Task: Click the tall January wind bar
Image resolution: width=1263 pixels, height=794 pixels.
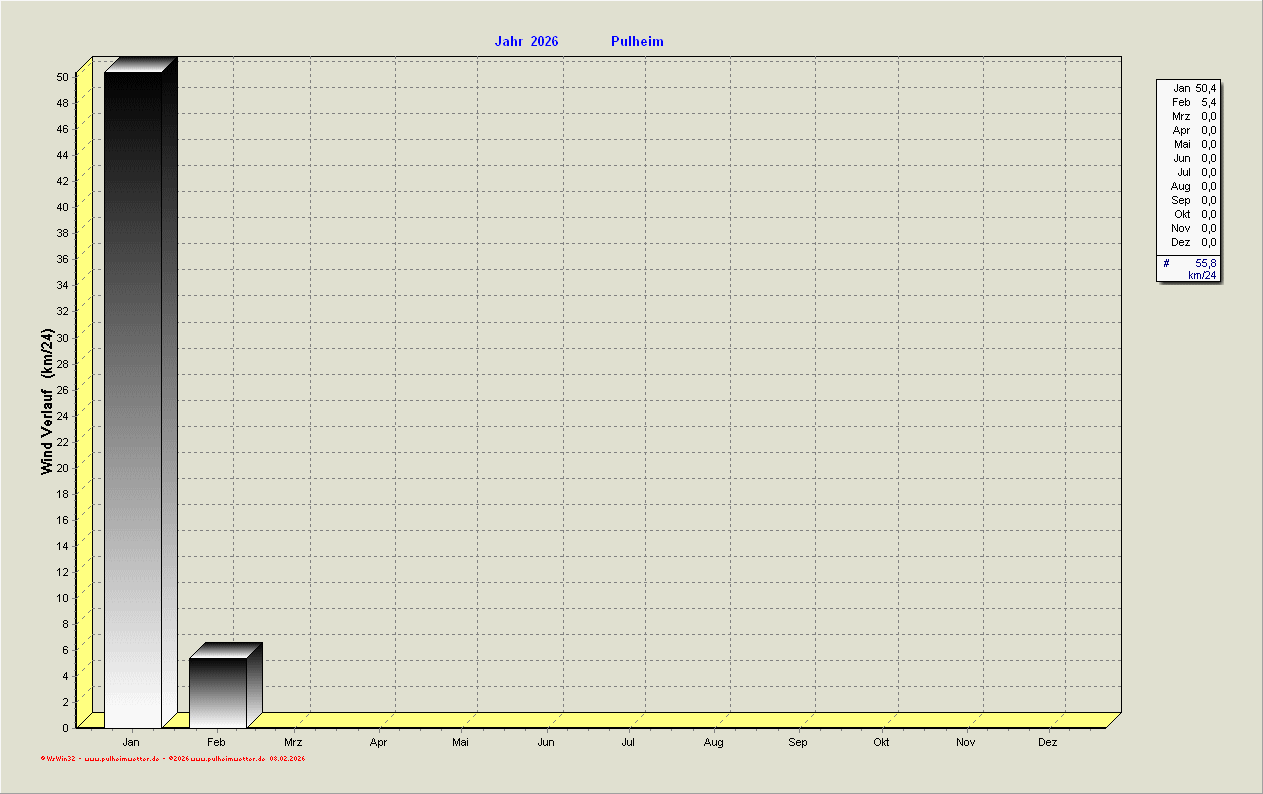Action: pyautogui.click(x=133, y=400)
